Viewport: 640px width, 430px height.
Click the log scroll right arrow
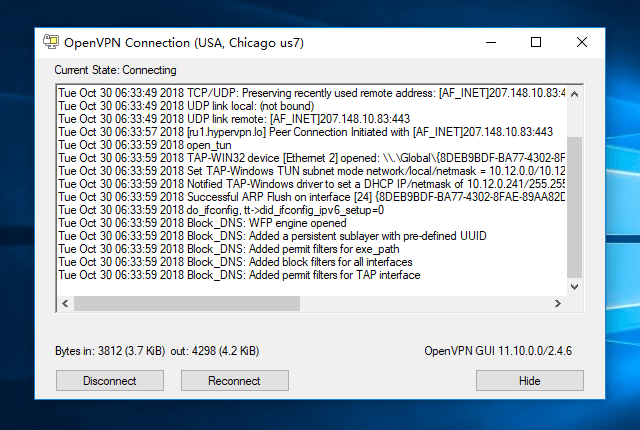tap(558, 304)
